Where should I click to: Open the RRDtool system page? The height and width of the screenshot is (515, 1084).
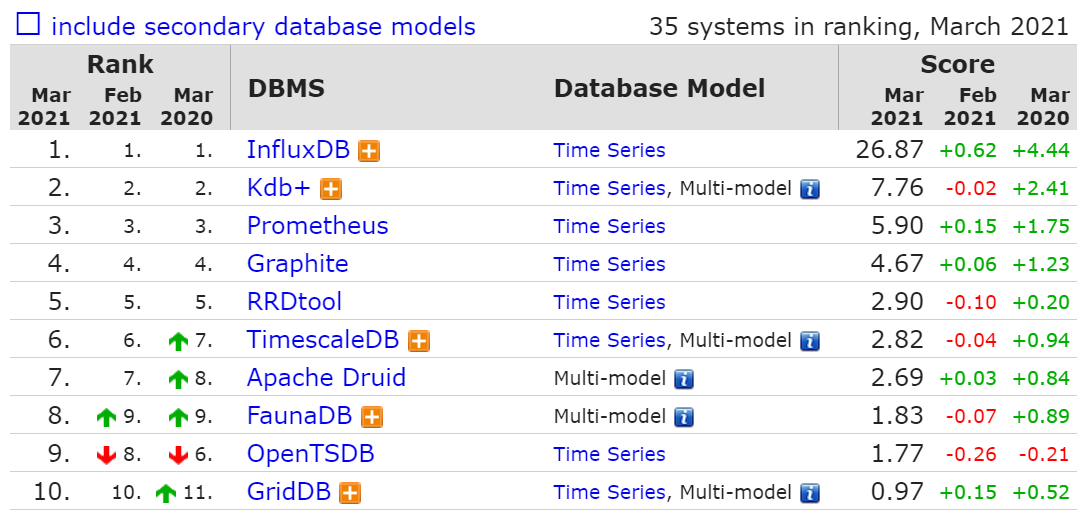[x=294, y=302]
